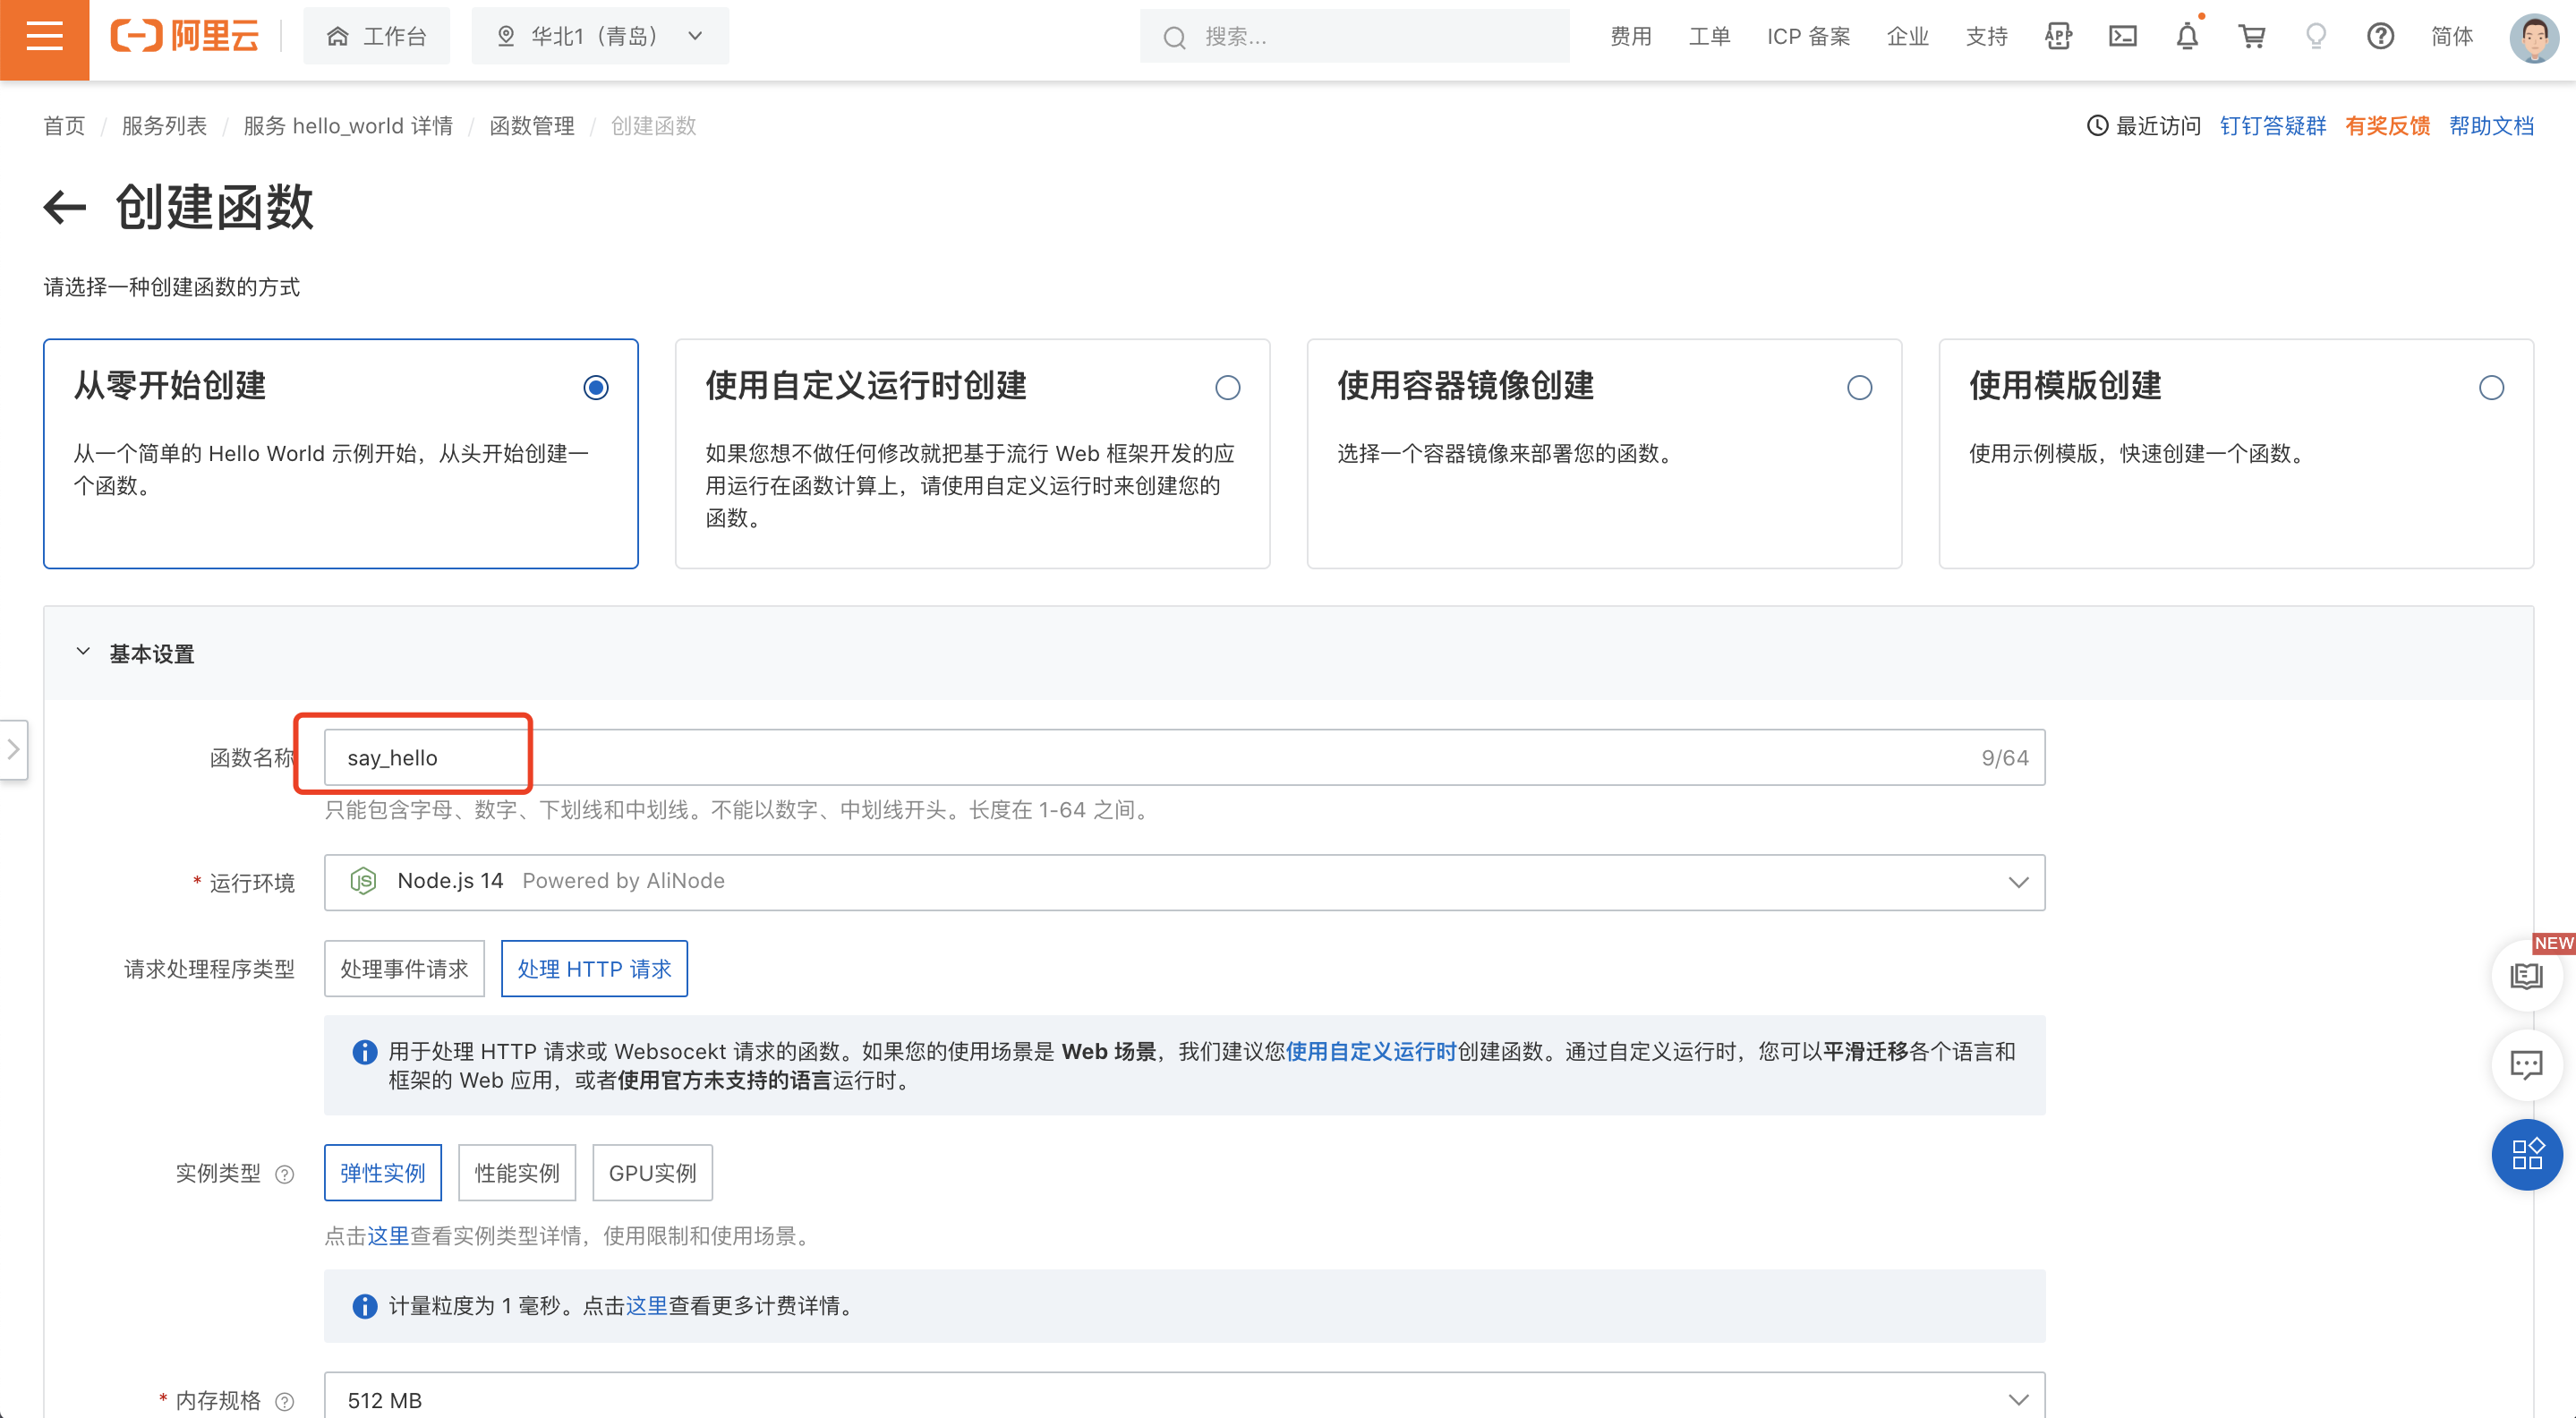Collapse the 基本设置 section

84,653
